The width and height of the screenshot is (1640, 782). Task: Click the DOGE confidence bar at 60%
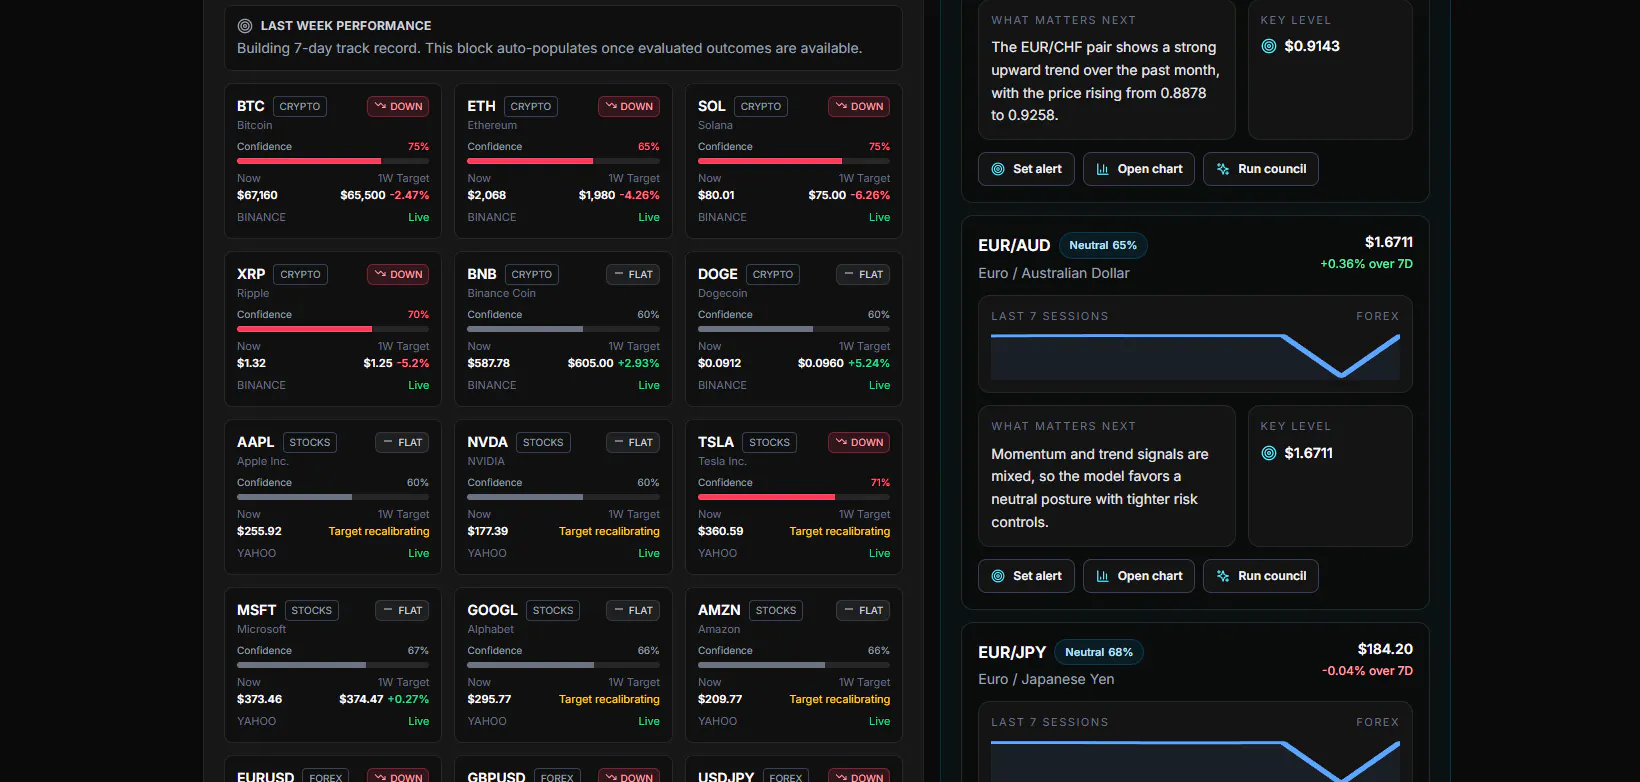[794, 329]
